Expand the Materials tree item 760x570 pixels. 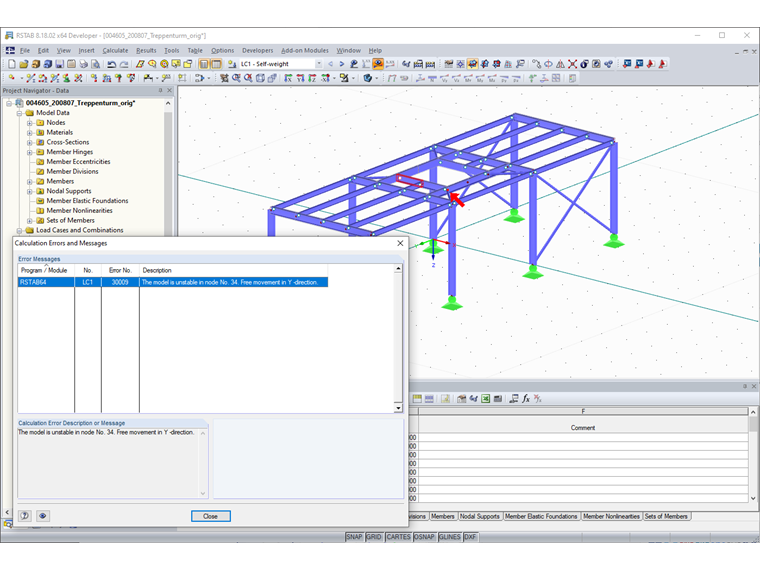coord(30,133)
